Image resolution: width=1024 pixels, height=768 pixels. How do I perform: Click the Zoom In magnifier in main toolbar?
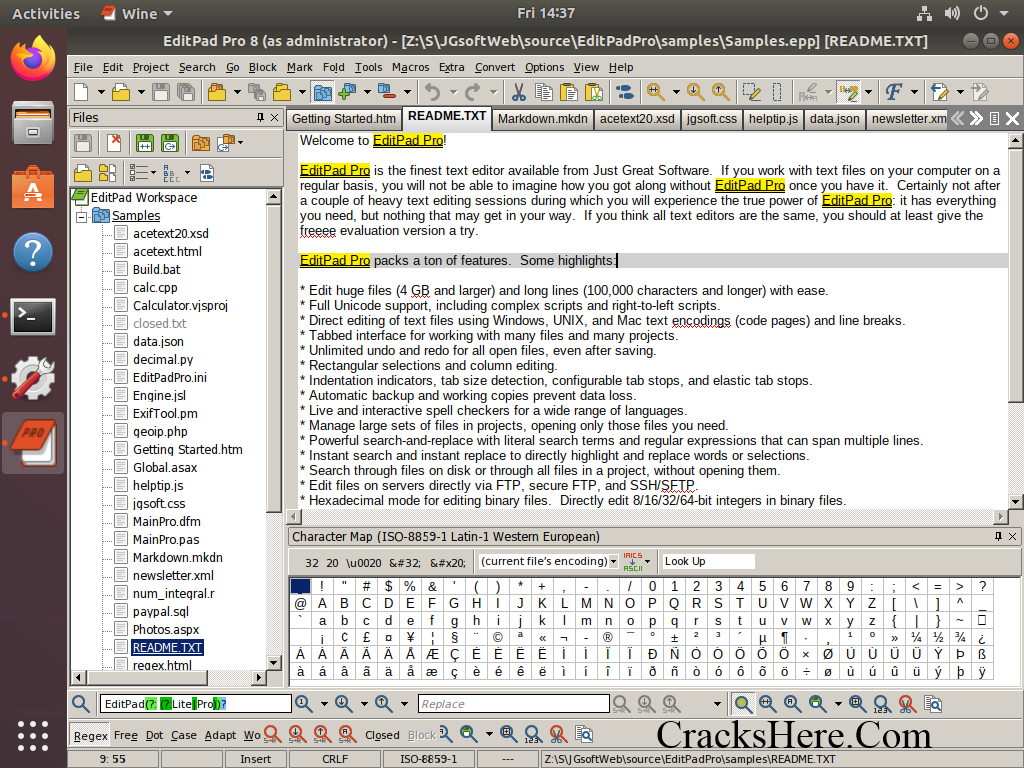pyautogui.click(x=655, y=92)
